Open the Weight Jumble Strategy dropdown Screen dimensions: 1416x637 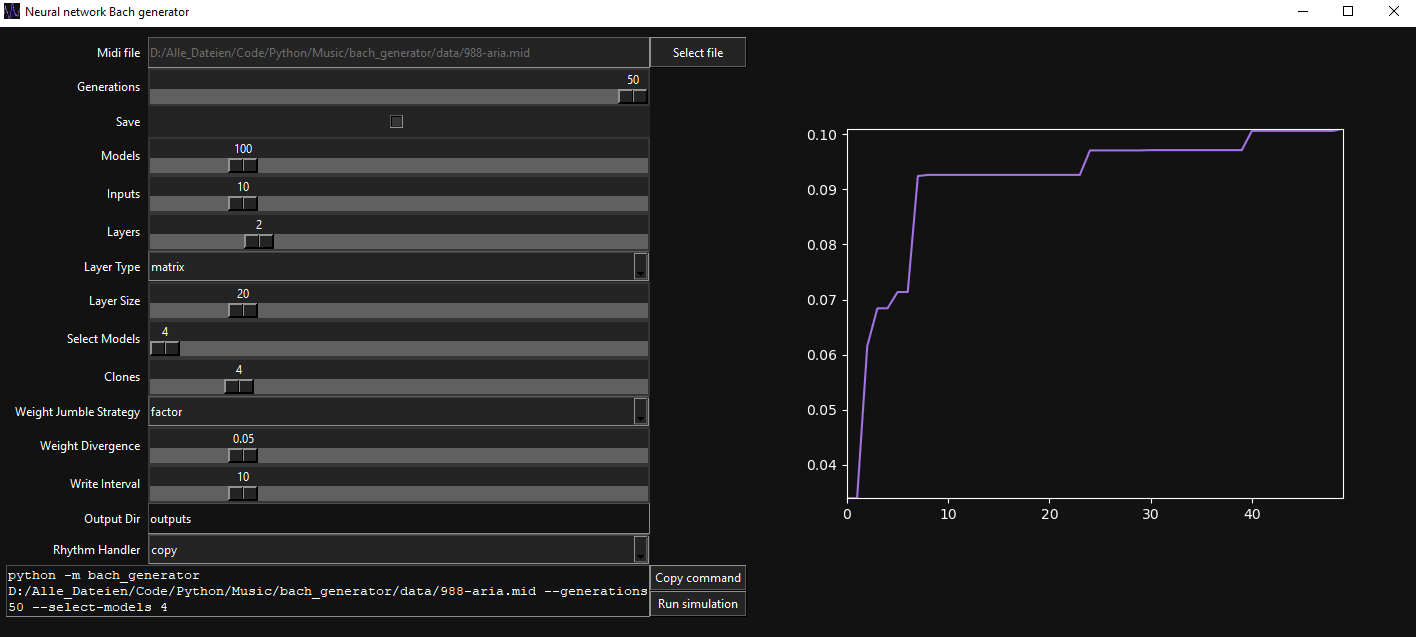coord(640,411)
